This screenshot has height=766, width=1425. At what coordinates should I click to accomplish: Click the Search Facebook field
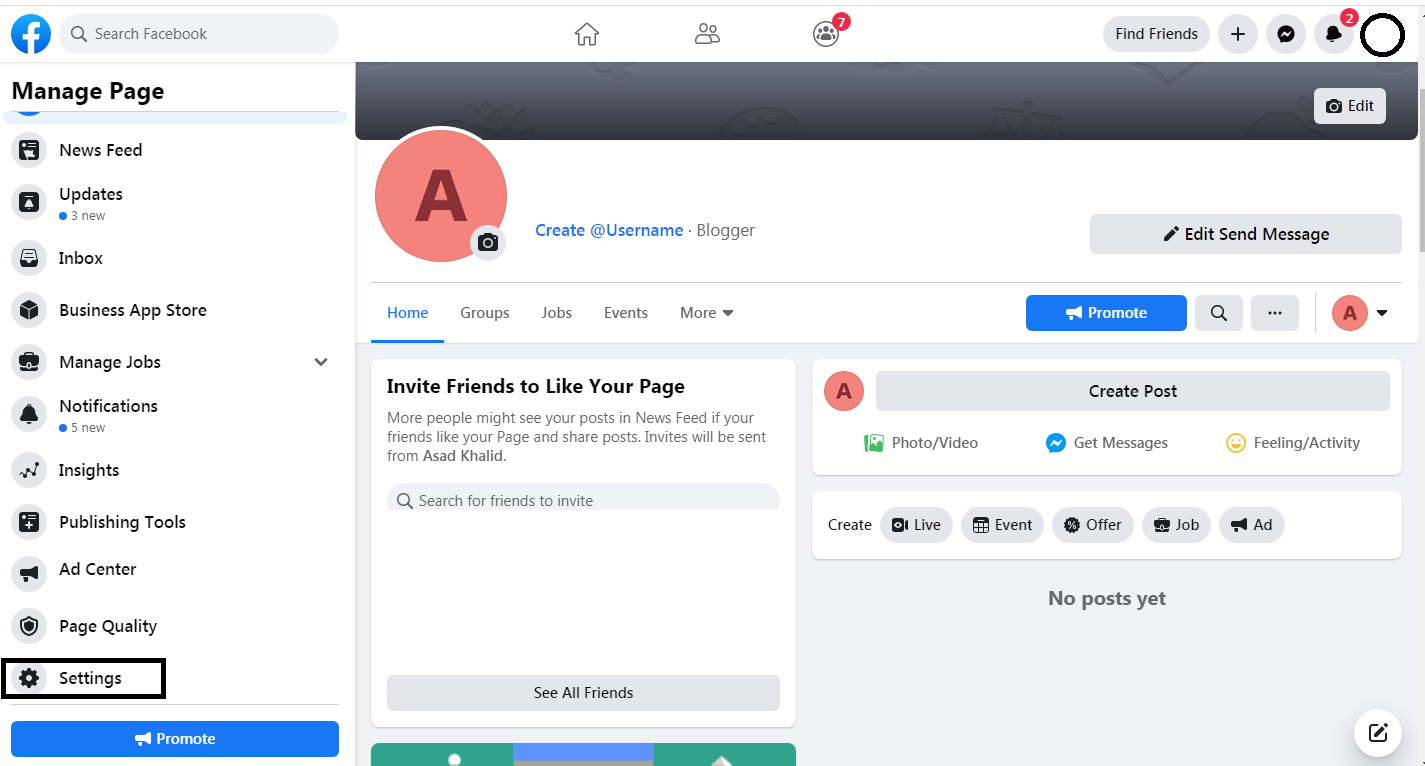coord(199,34)
